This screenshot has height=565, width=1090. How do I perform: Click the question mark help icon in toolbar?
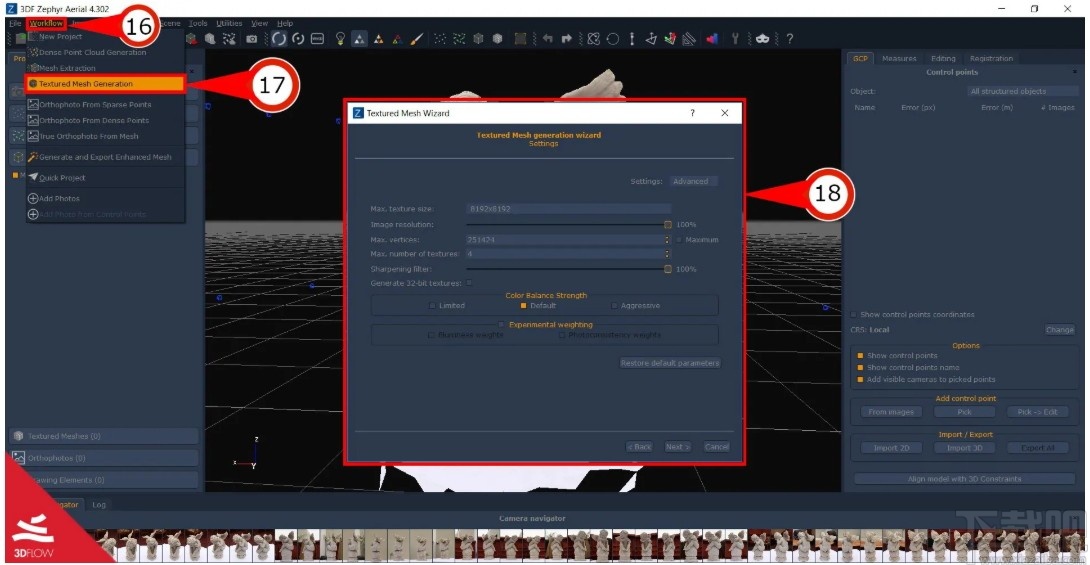pyautogui.click(x=790, y=39)
